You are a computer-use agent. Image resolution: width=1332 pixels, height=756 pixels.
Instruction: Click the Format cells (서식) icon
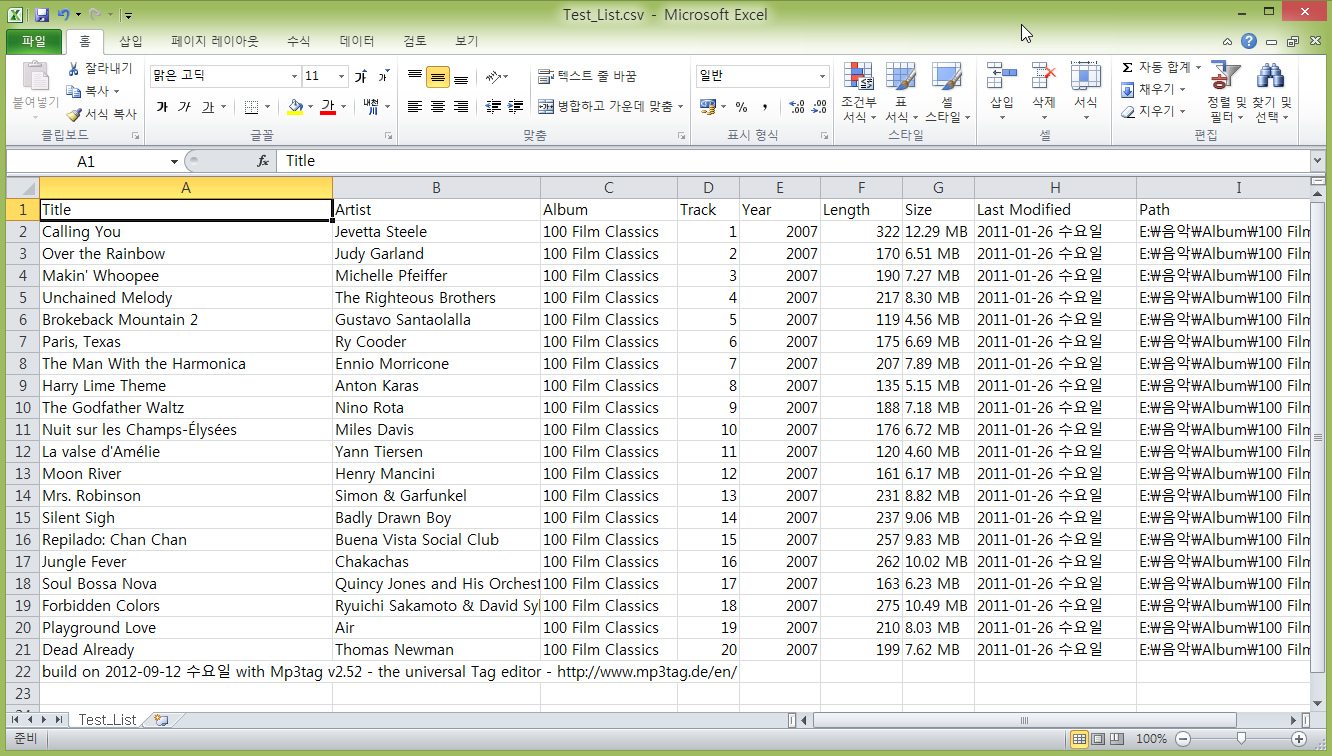pyautogui.click(x=1086, y=77)
